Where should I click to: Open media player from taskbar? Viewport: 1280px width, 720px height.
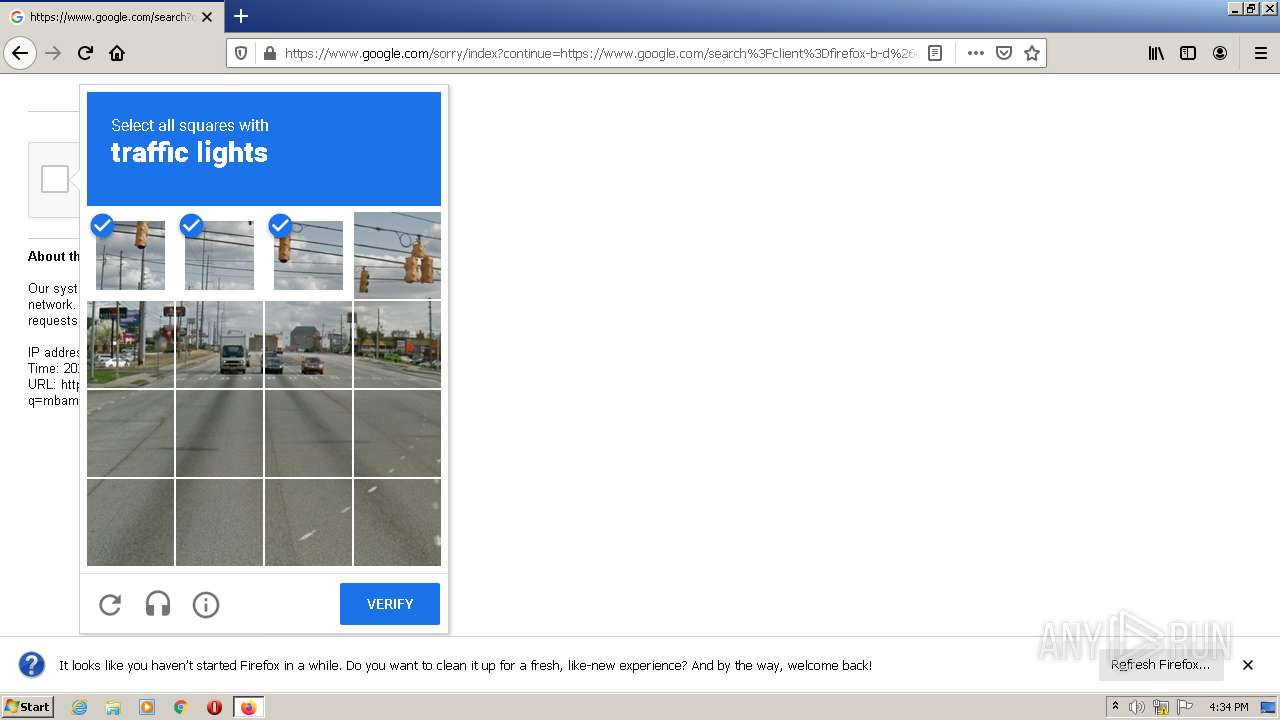tap(147, 707)
